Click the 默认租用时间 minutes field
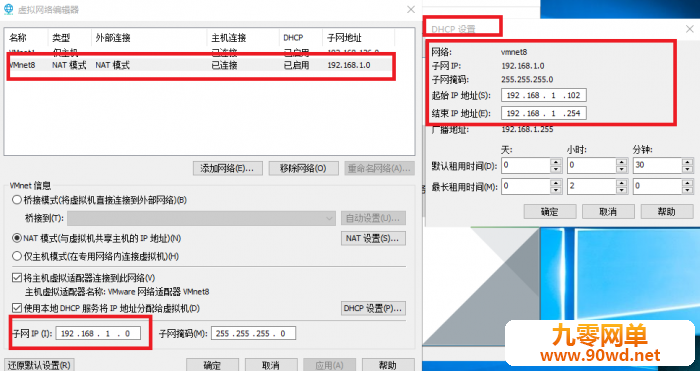 (658, 165)
